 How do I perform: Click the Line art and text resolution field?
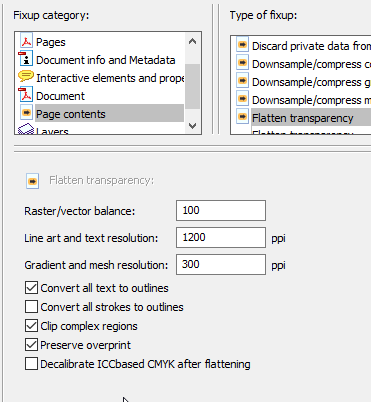pyautogui.click(x=221, y=237)
